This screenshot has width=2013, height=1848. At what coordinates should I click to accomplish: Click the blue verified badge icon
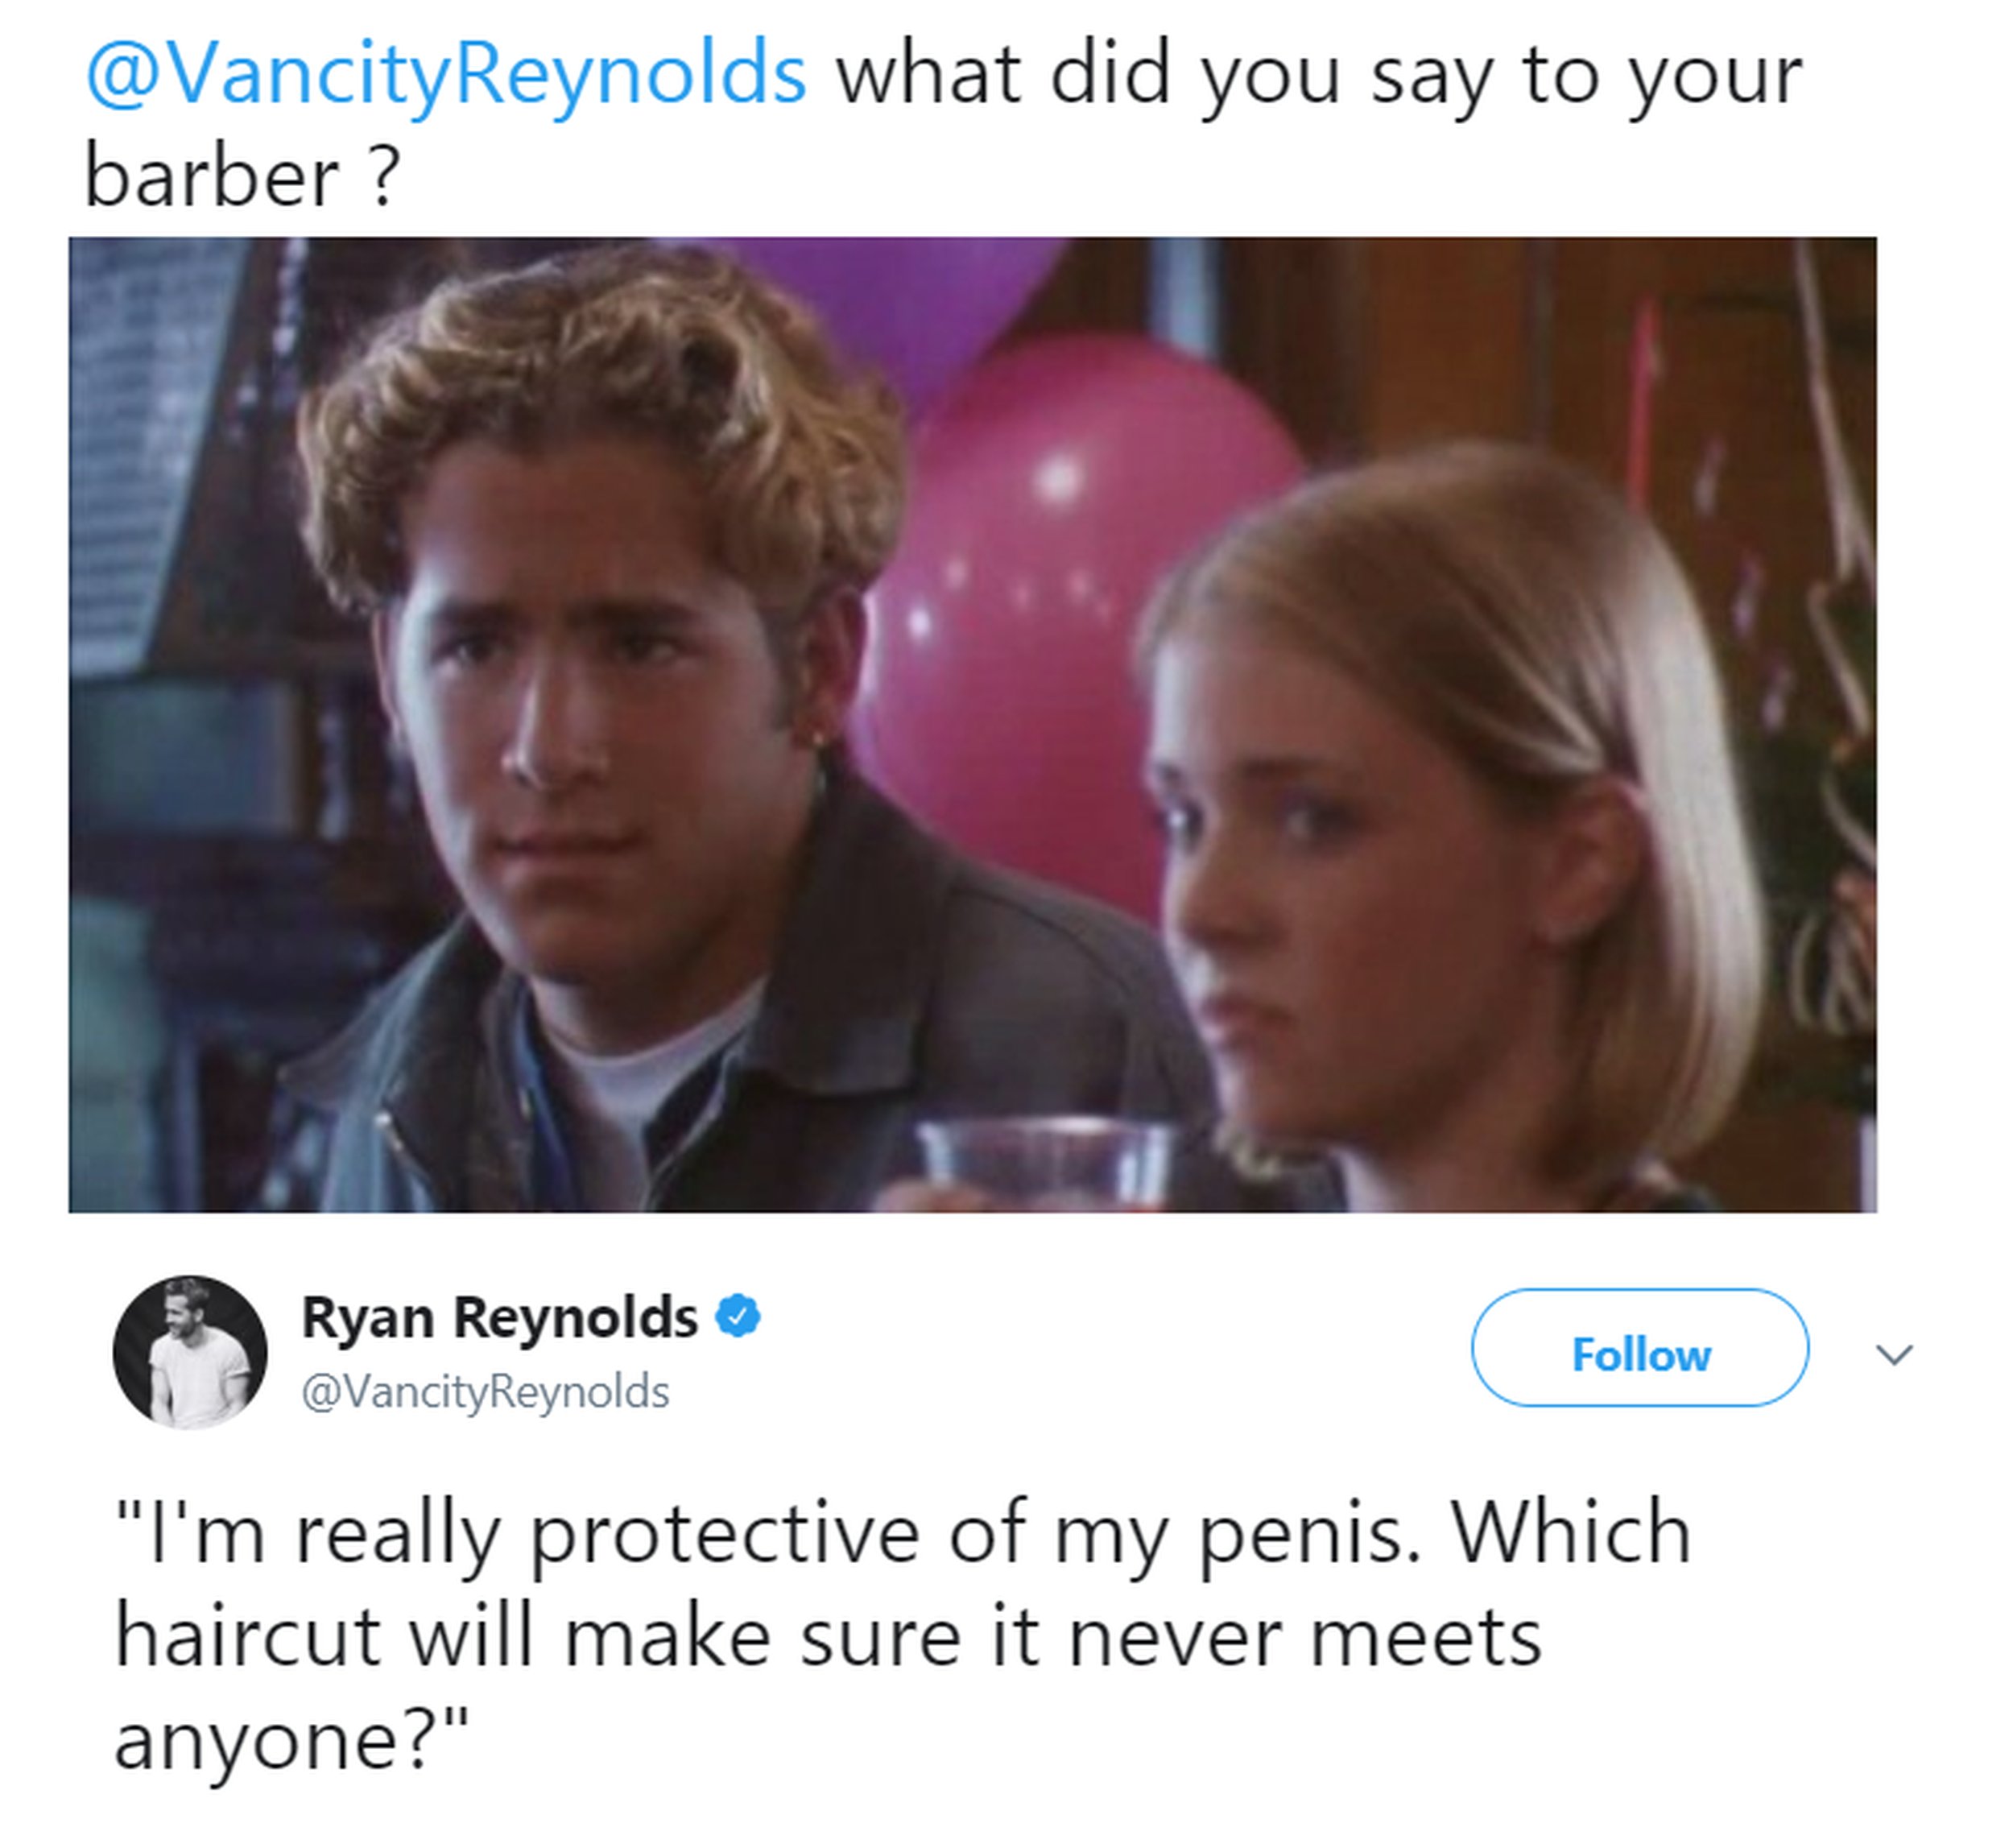(737, 1317)
